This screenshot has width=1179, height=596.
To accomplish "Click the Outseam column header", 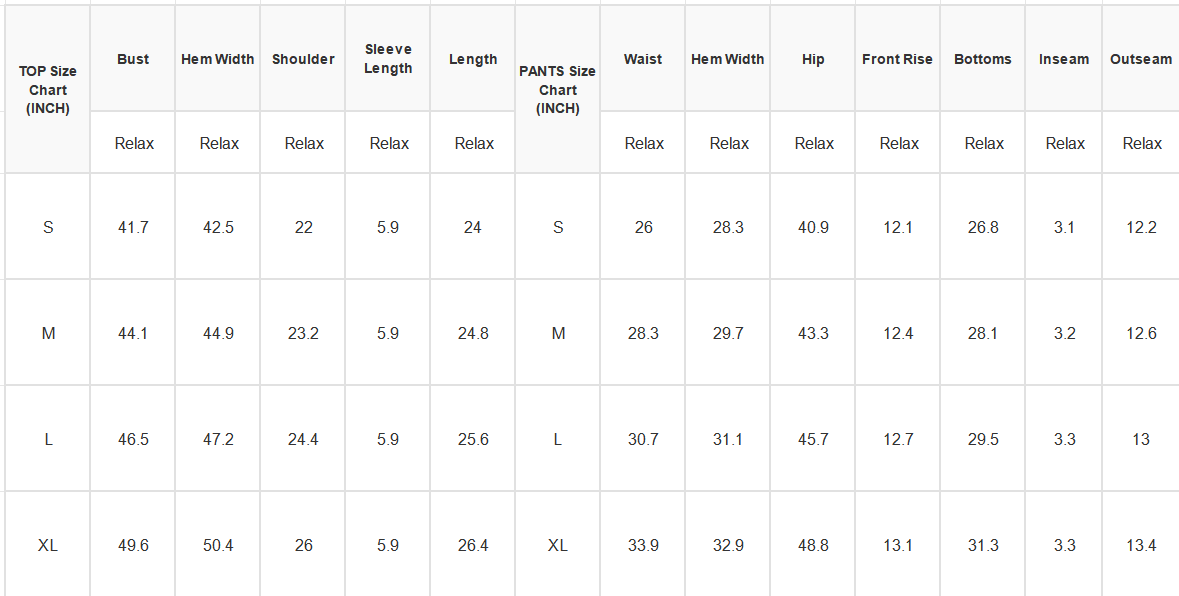I will pos(1141,59).
